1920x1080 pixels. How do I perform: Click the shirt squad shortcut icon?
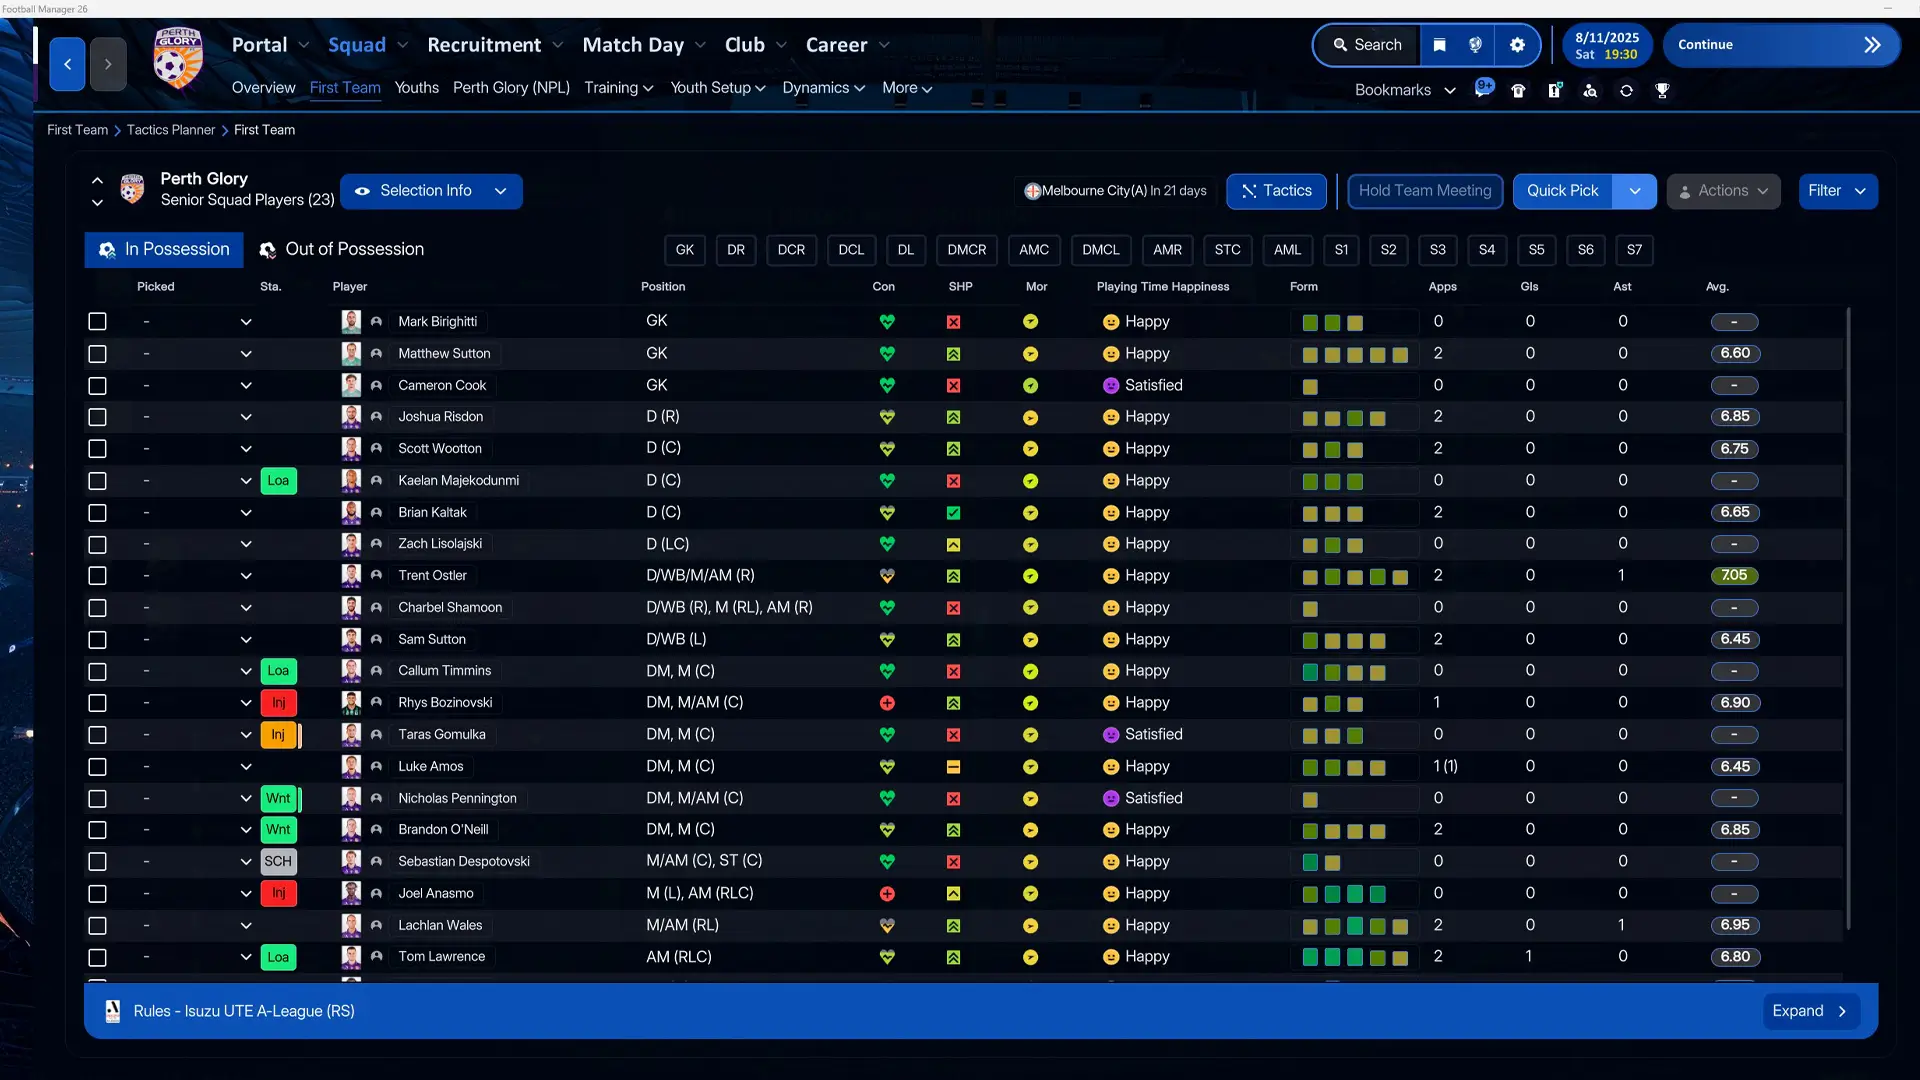coord(1518,91)
